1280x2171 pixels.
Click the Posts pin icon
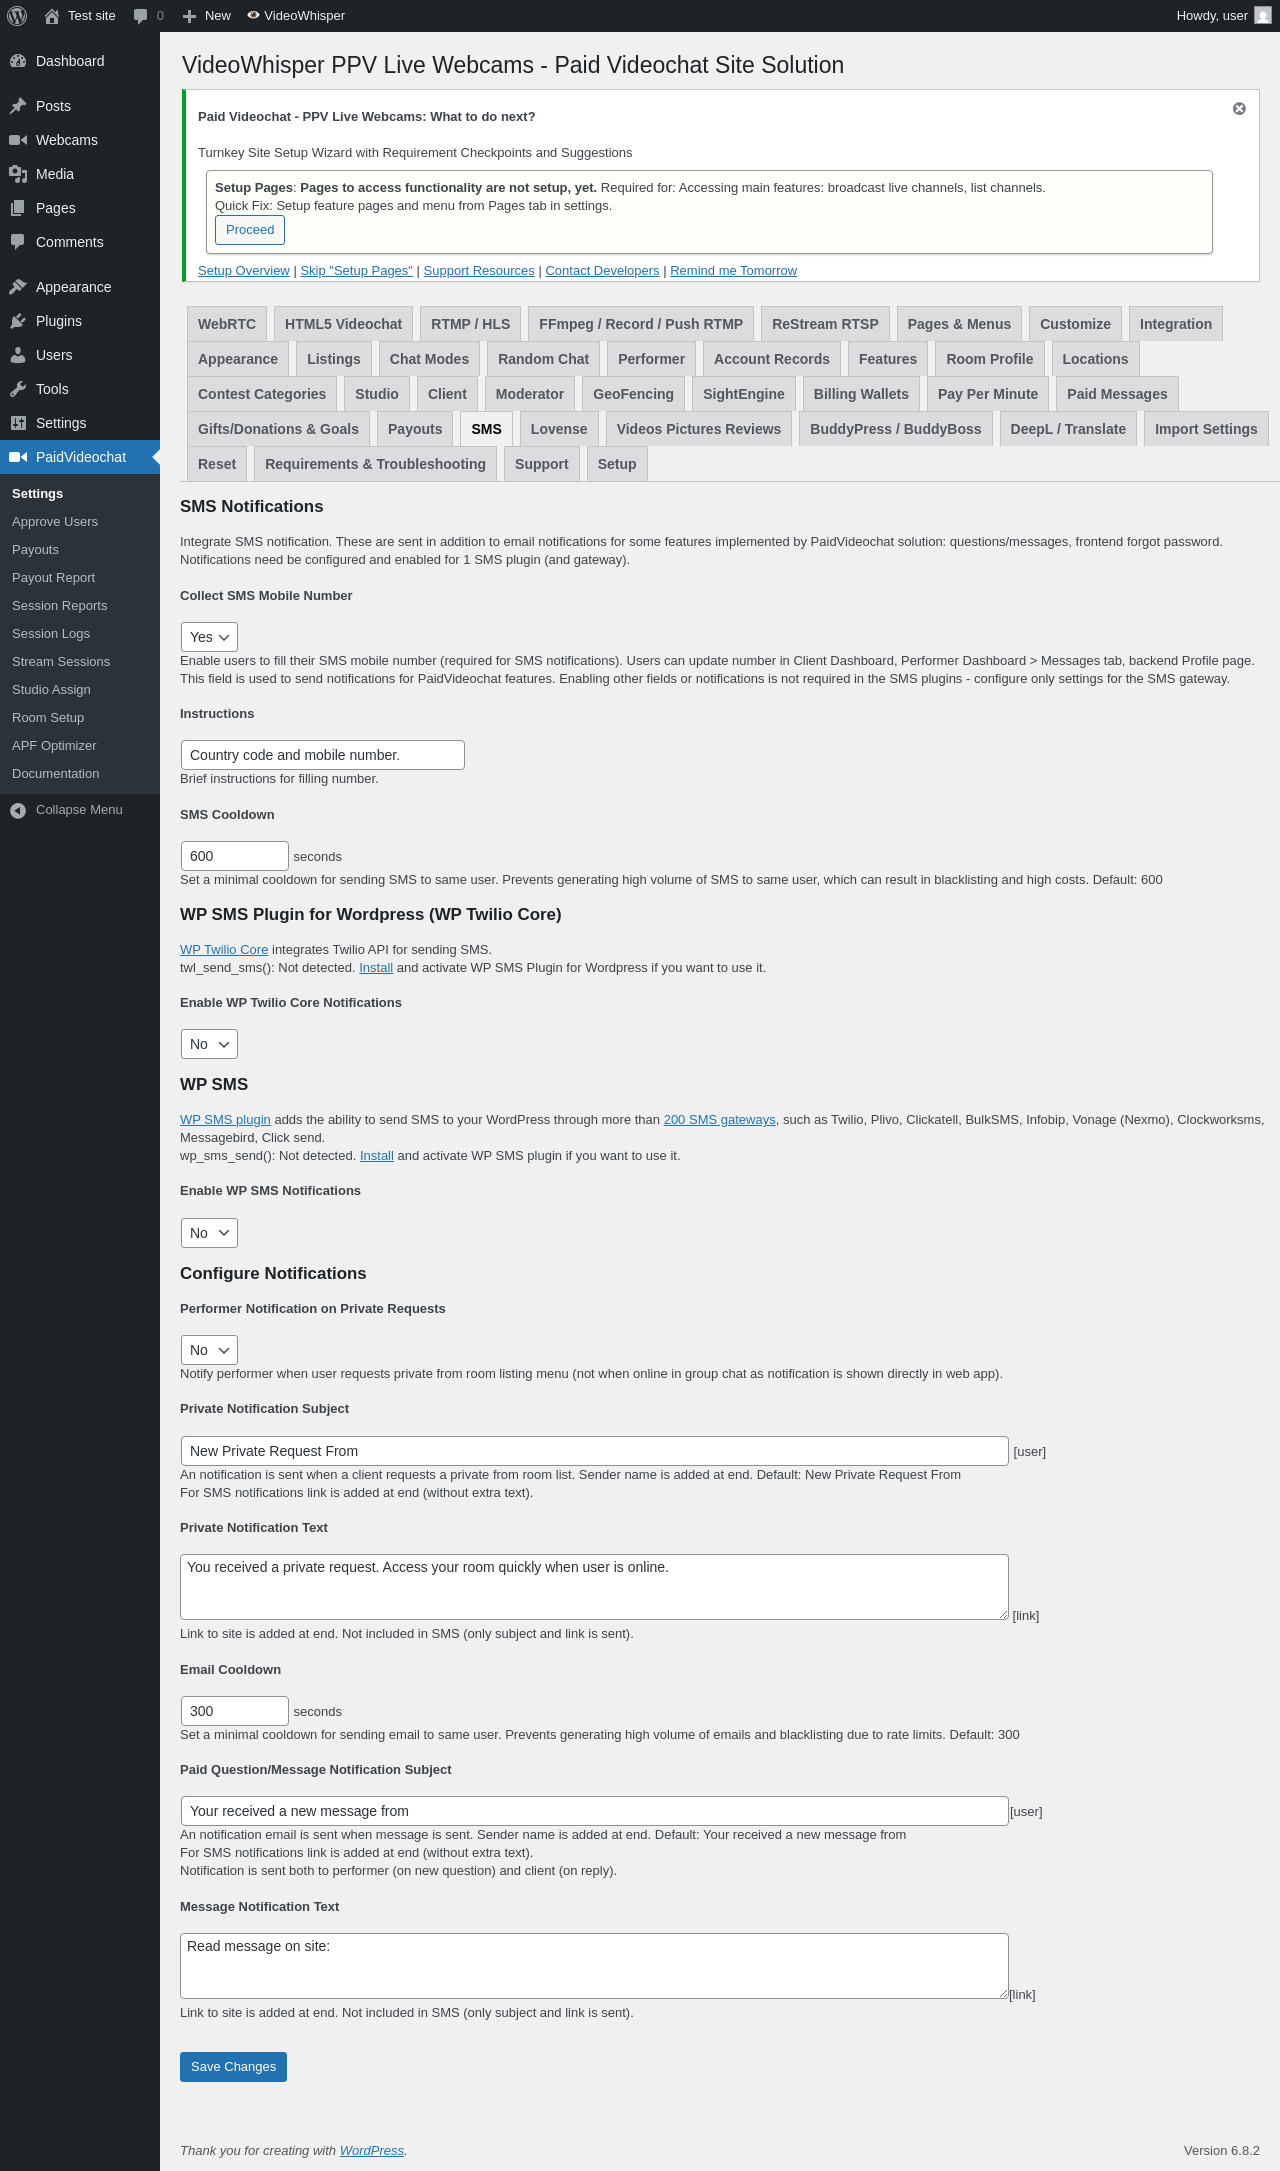18,106
